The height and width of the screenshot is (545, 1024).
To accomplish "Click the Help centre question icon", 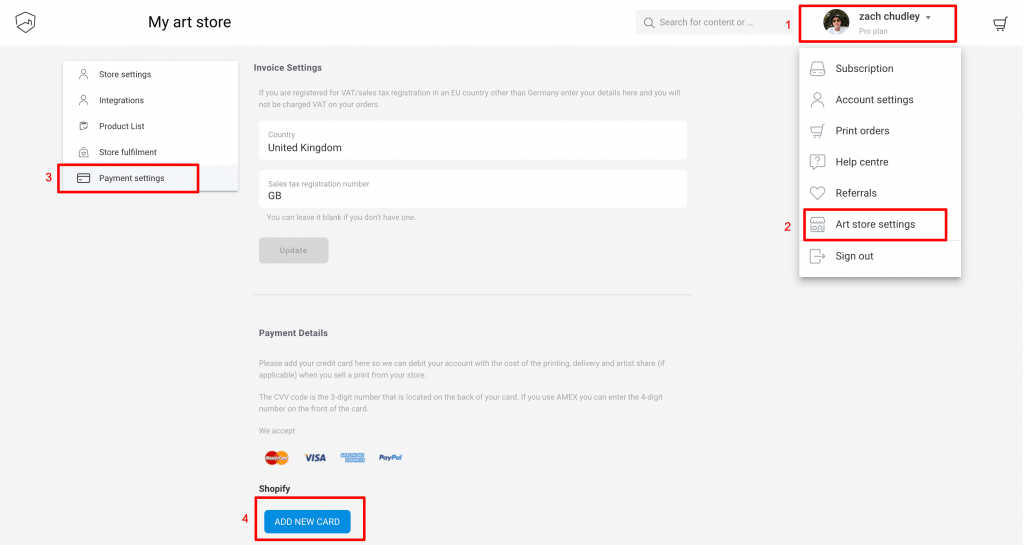I will (817, 162).
